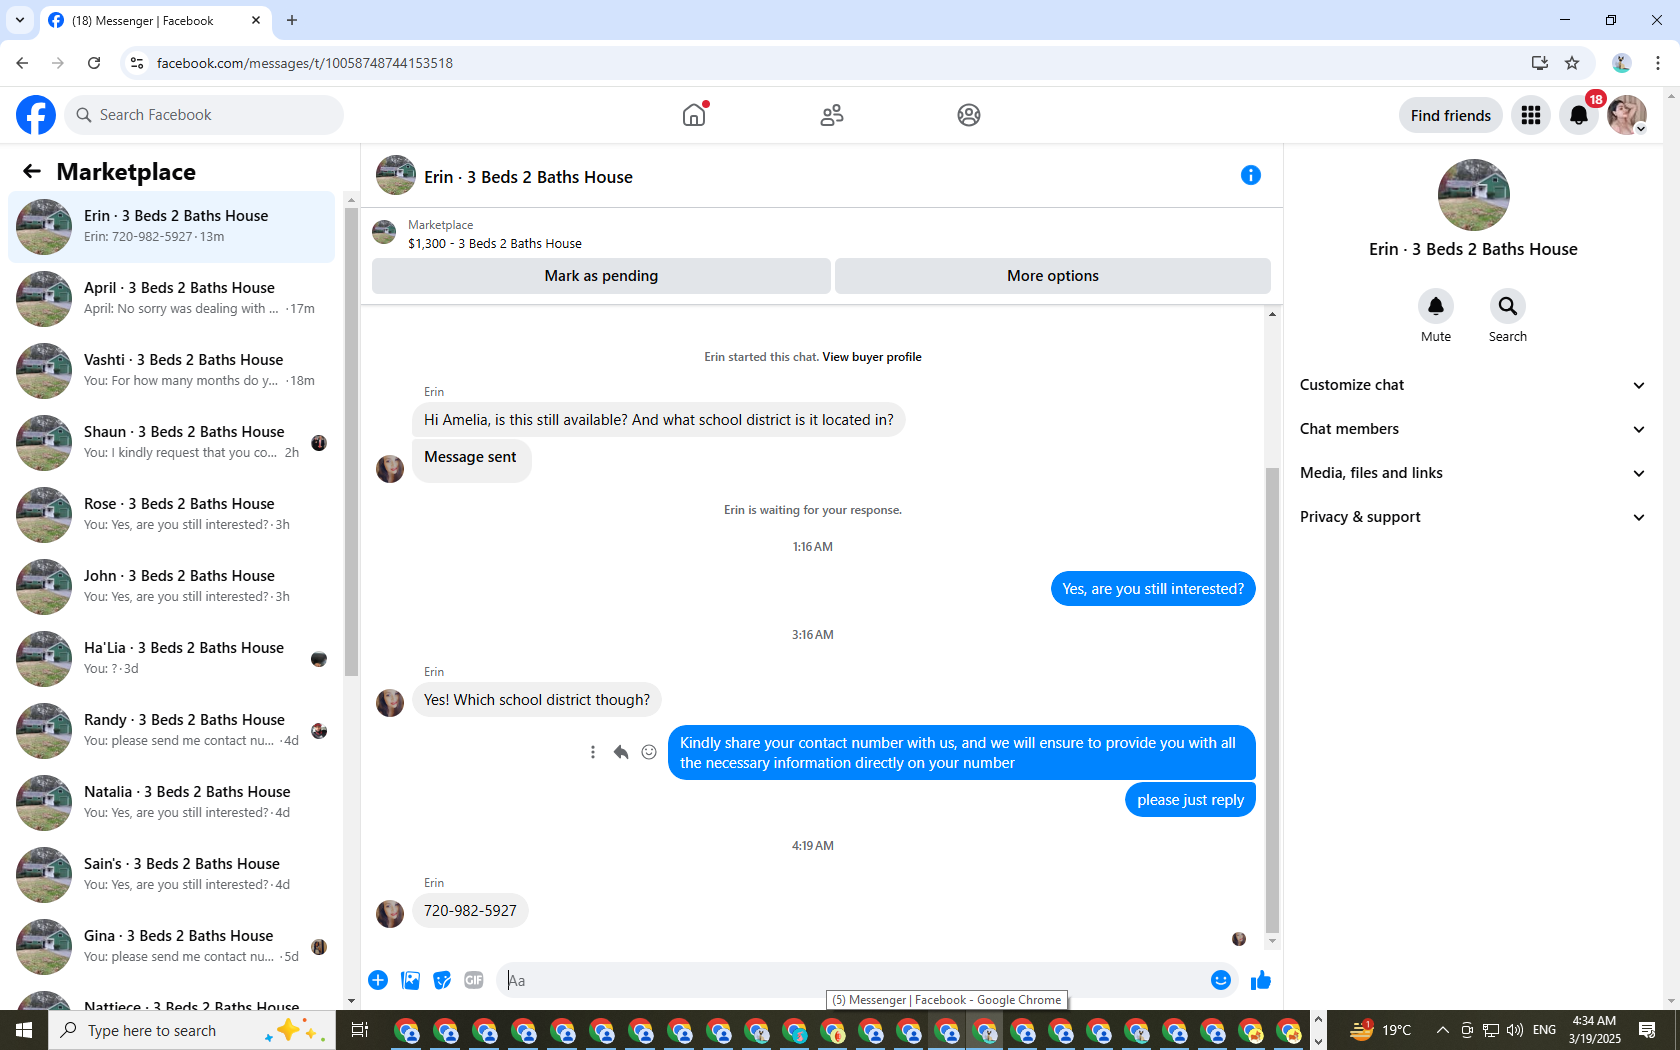Open the Groups icon in top navigation
This screenshot has width=1680, height=1050.
coord(969,115)
